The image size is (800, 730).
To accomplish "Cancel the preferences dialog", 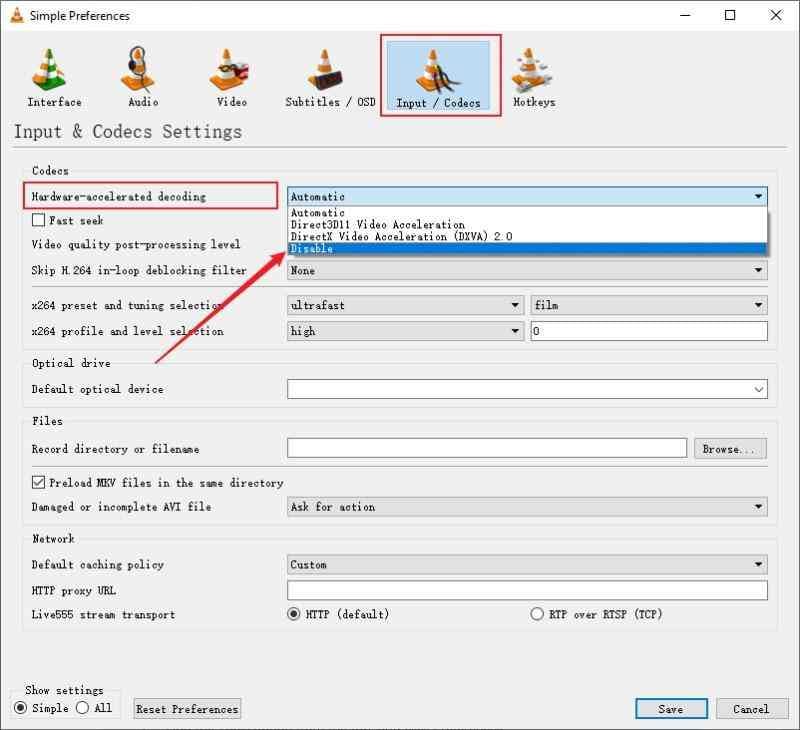I will pyautogui.click(x=752, y=709).
